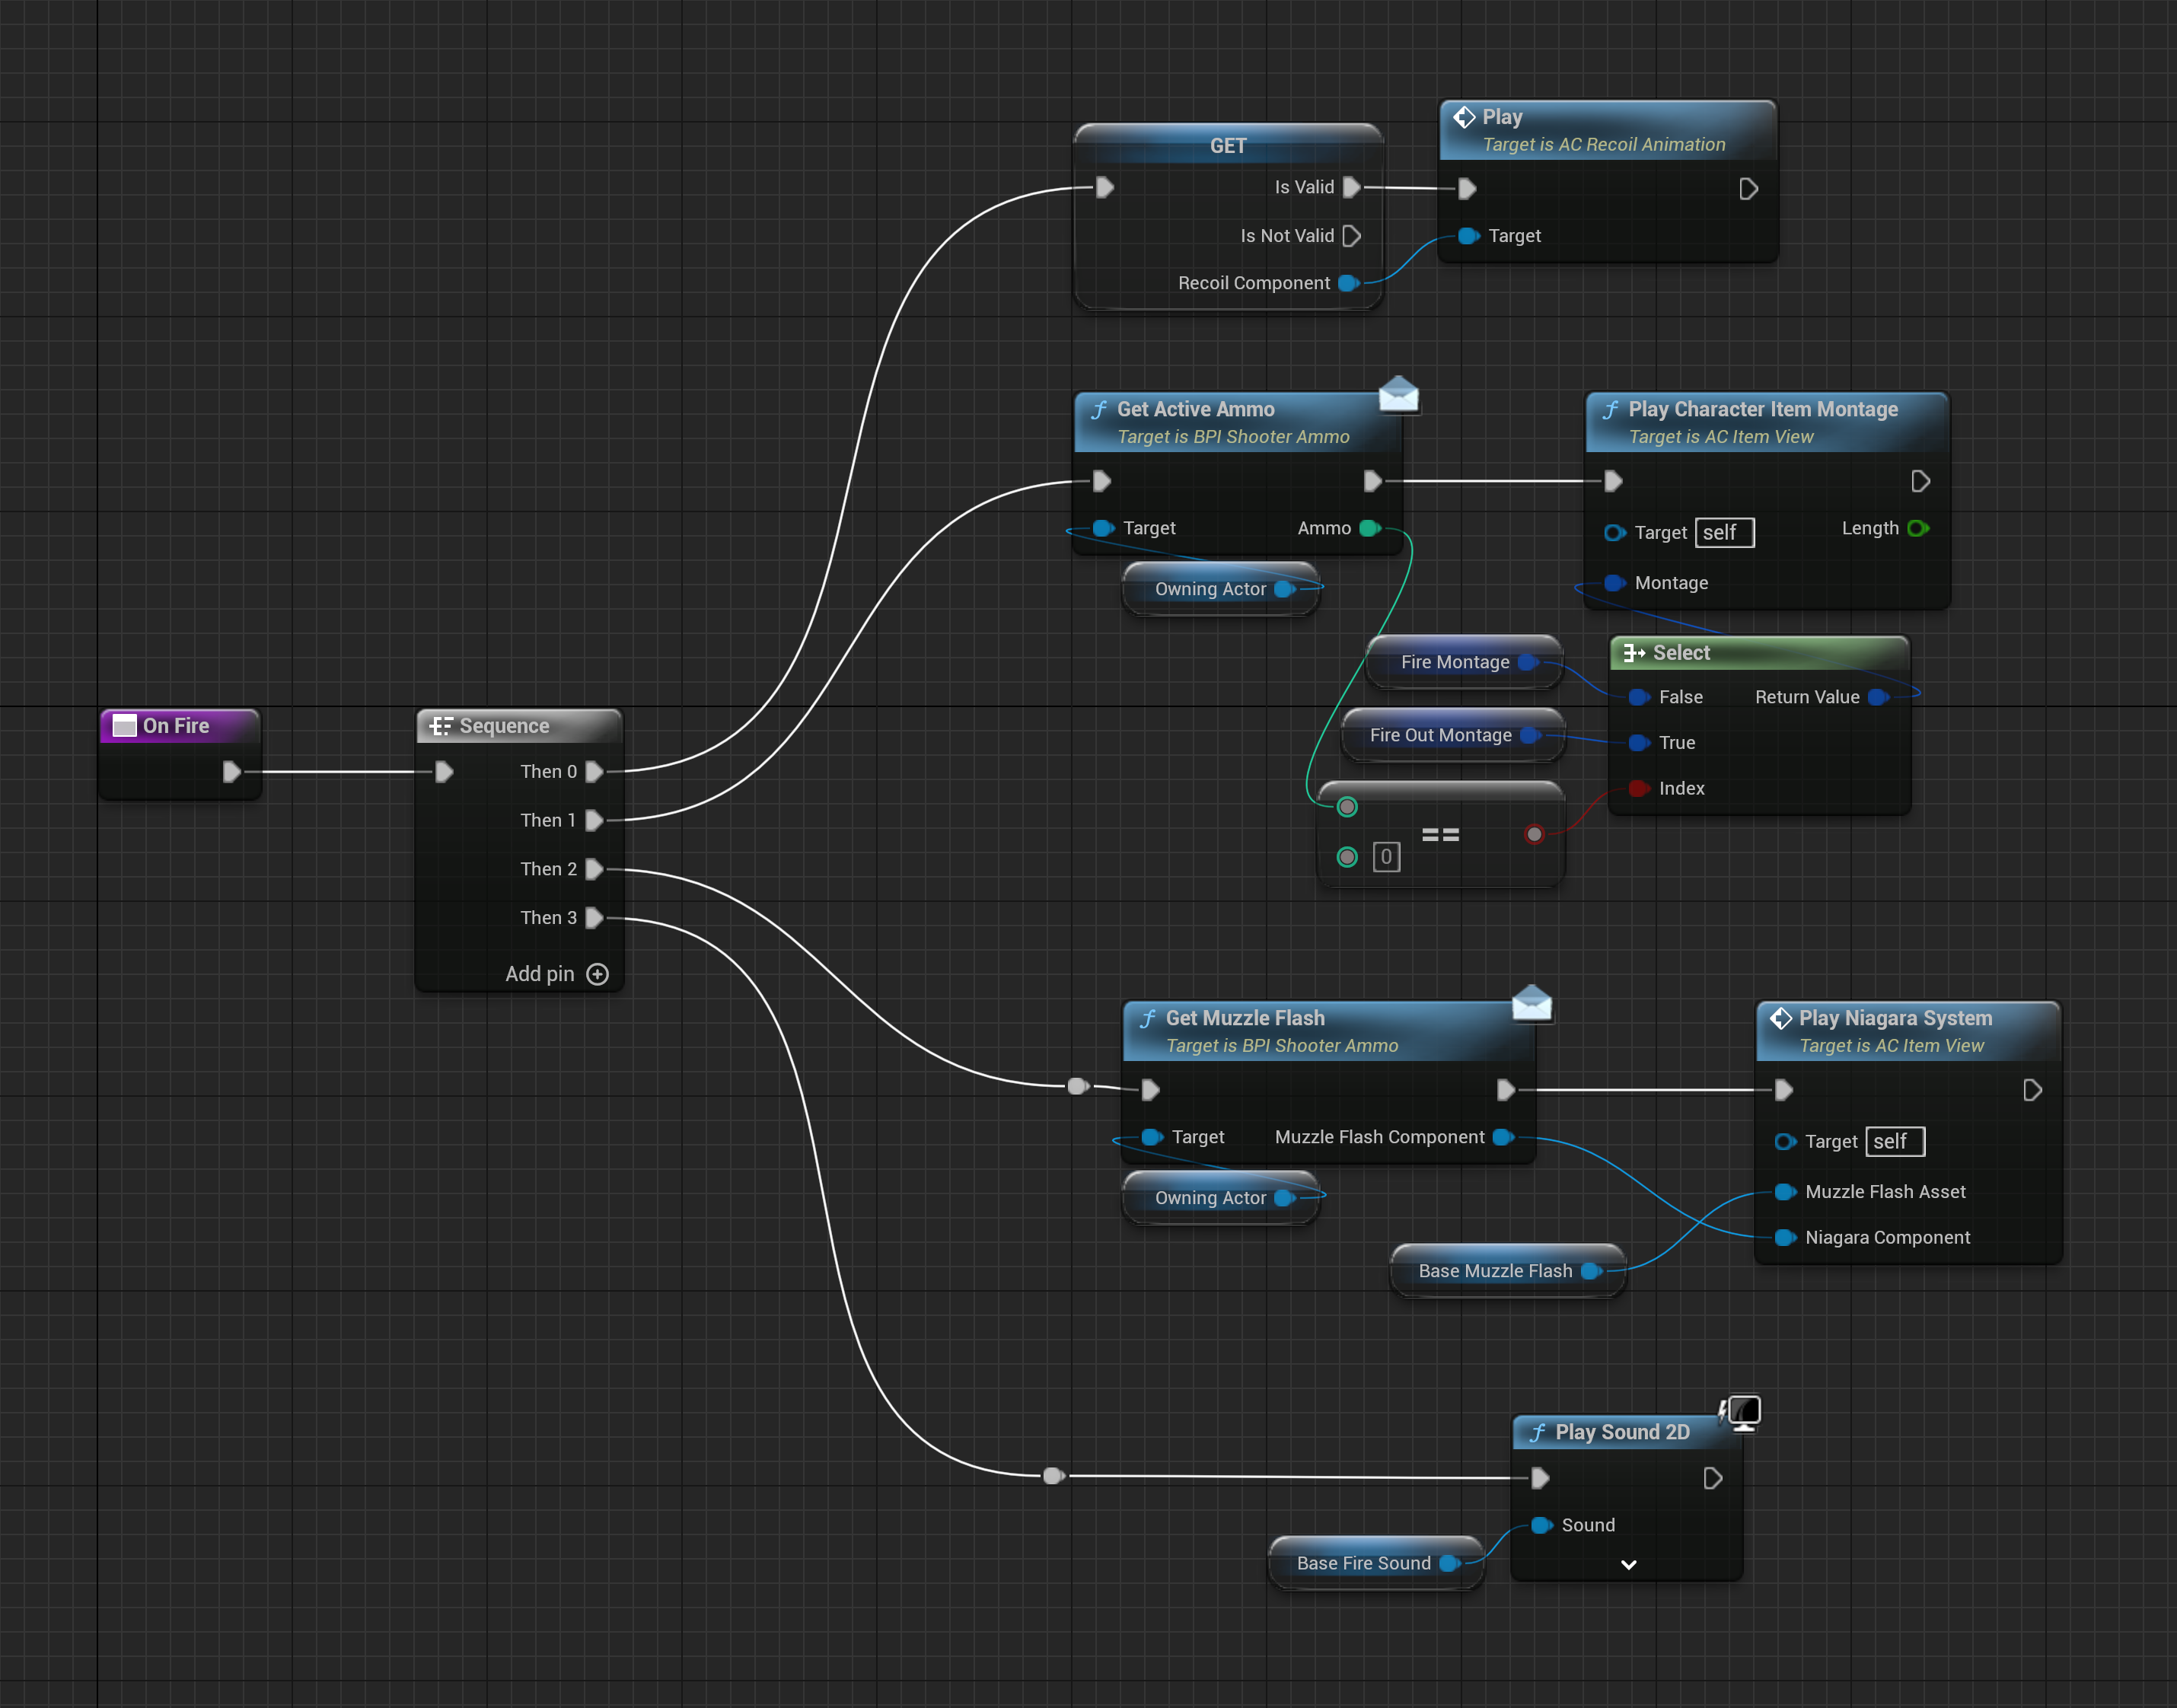The image size is (2177, 1708).
Task: Click the Niagara Component input pin
Action: coord(1785,1238)
